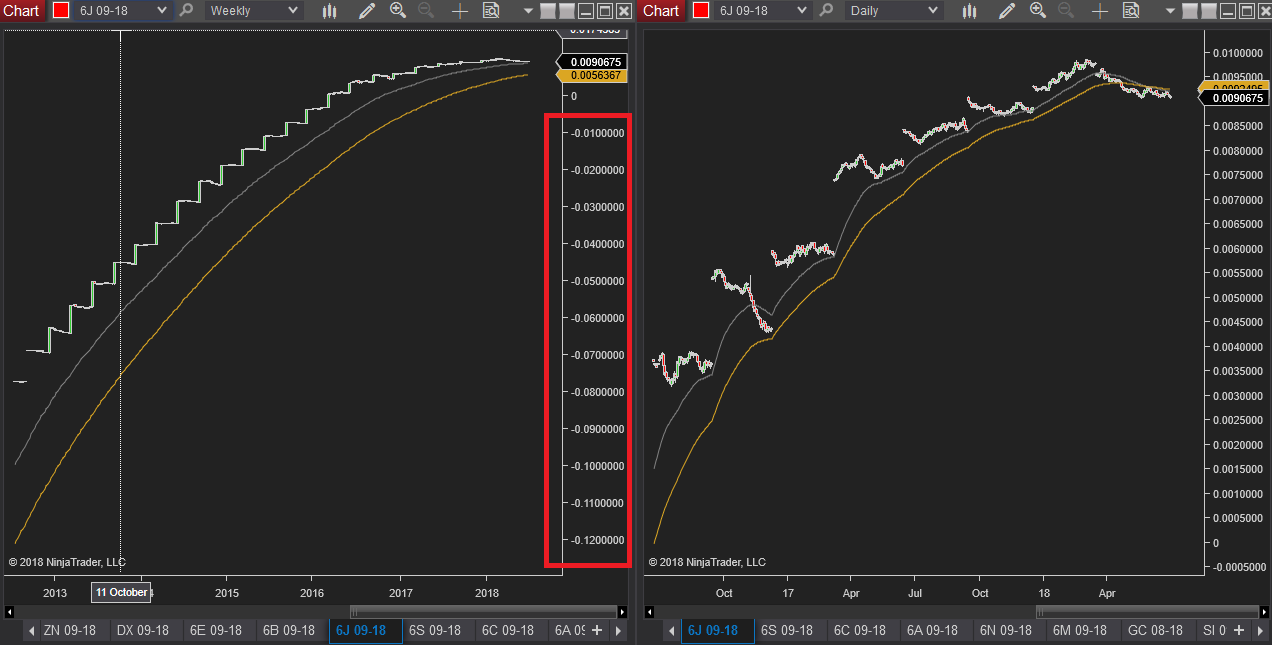Zoom in on the Daily chart
This screenshot has height=648, width=1272.
coord(1038,11)
